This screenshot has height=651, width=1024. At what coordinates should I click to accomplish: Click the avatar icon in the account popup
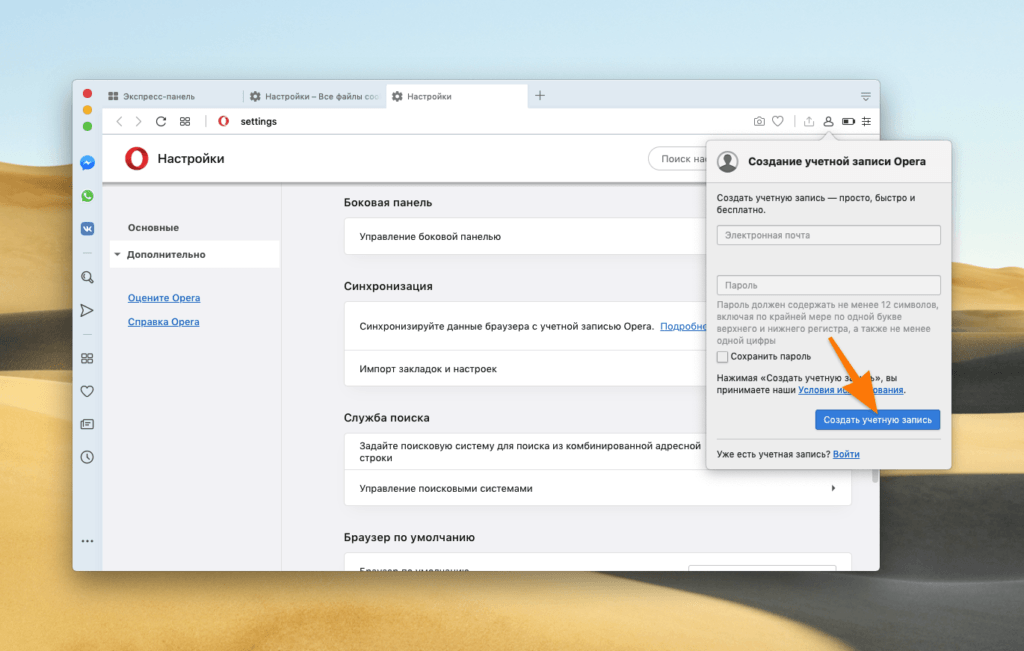[x=728, y=161]
